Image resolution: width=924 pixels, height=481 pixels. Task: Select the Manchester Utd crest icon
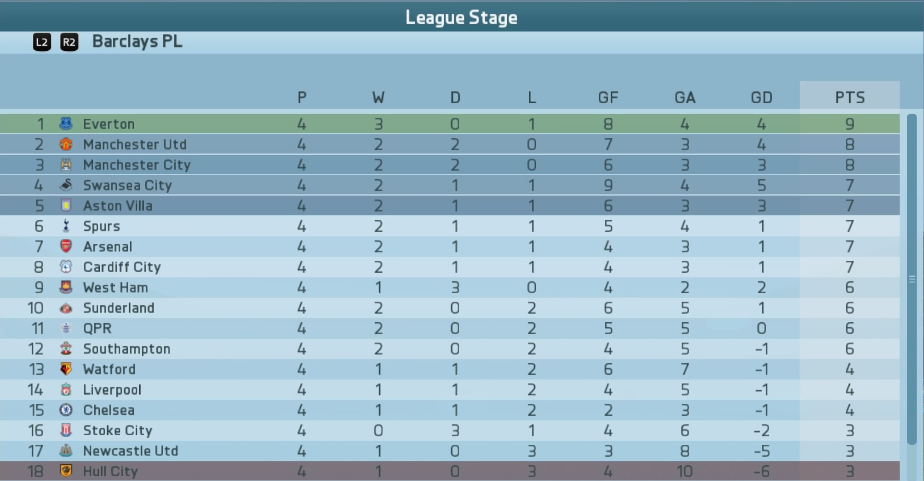coord(65,144)
